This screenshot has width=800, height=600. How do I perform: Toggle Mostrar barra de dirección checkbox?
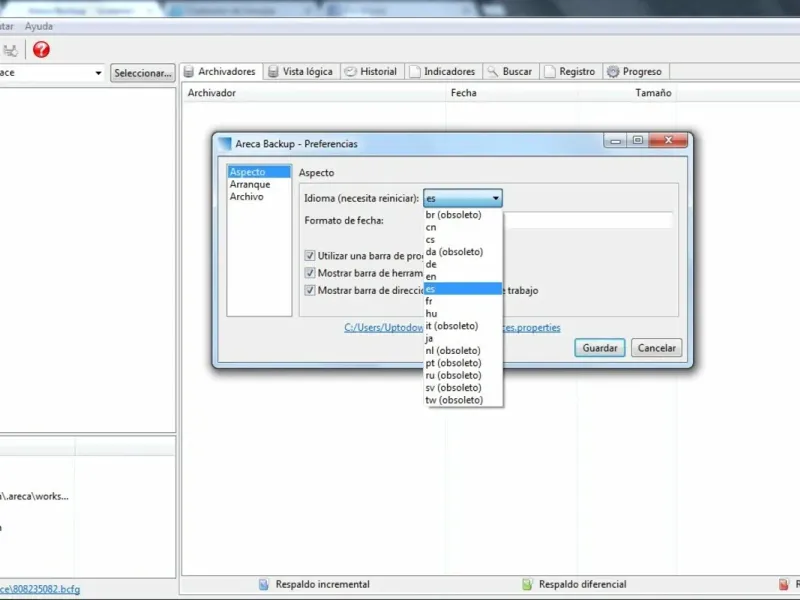point(310,290)
